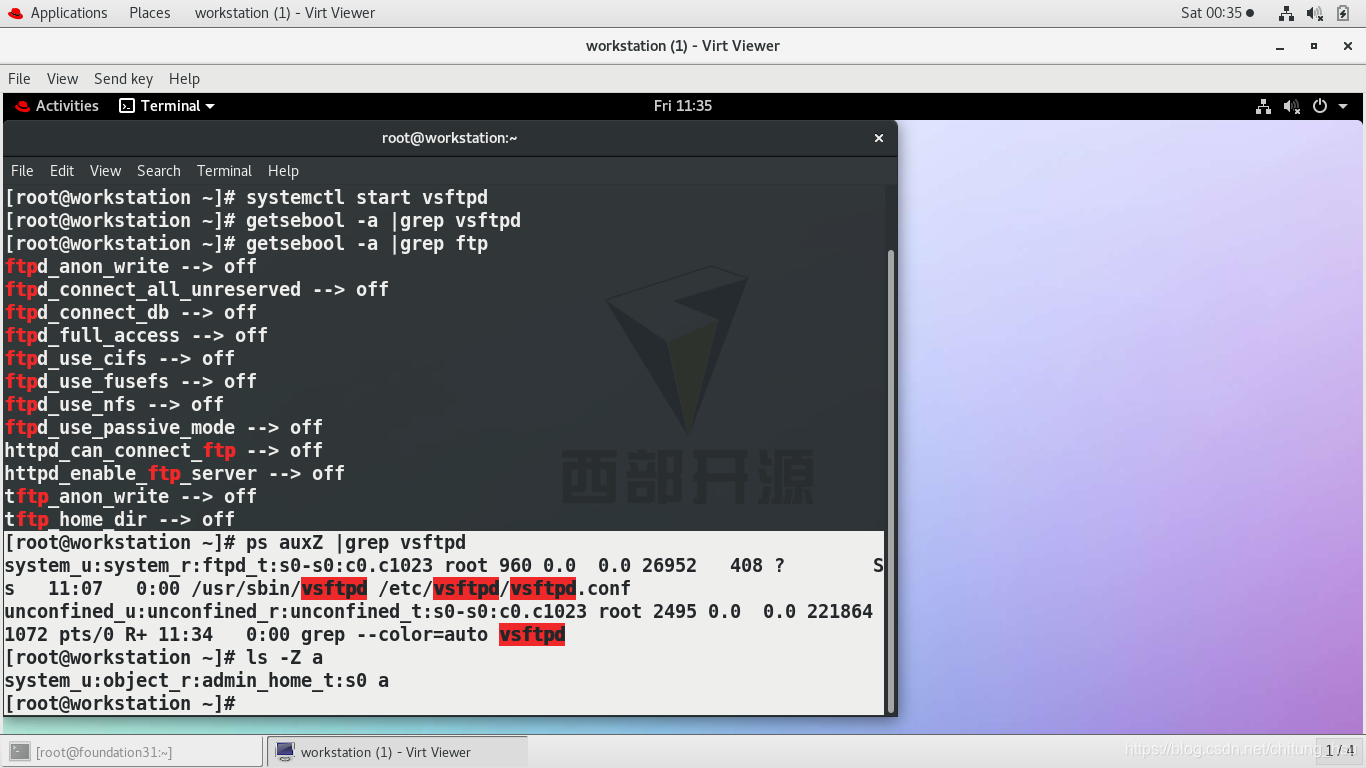1366x768 pixels.
Task: Click the ftpd_connect_all_unreserved --> off line
Action: [197, 289]
